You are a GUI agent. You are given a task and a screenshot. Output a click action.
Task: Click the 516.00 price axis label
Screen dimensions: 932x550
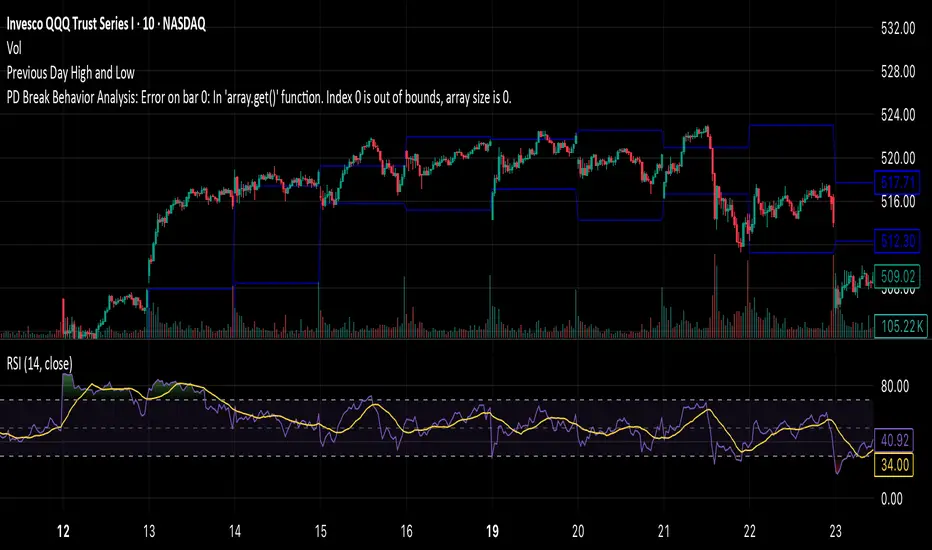coord(898,202)
